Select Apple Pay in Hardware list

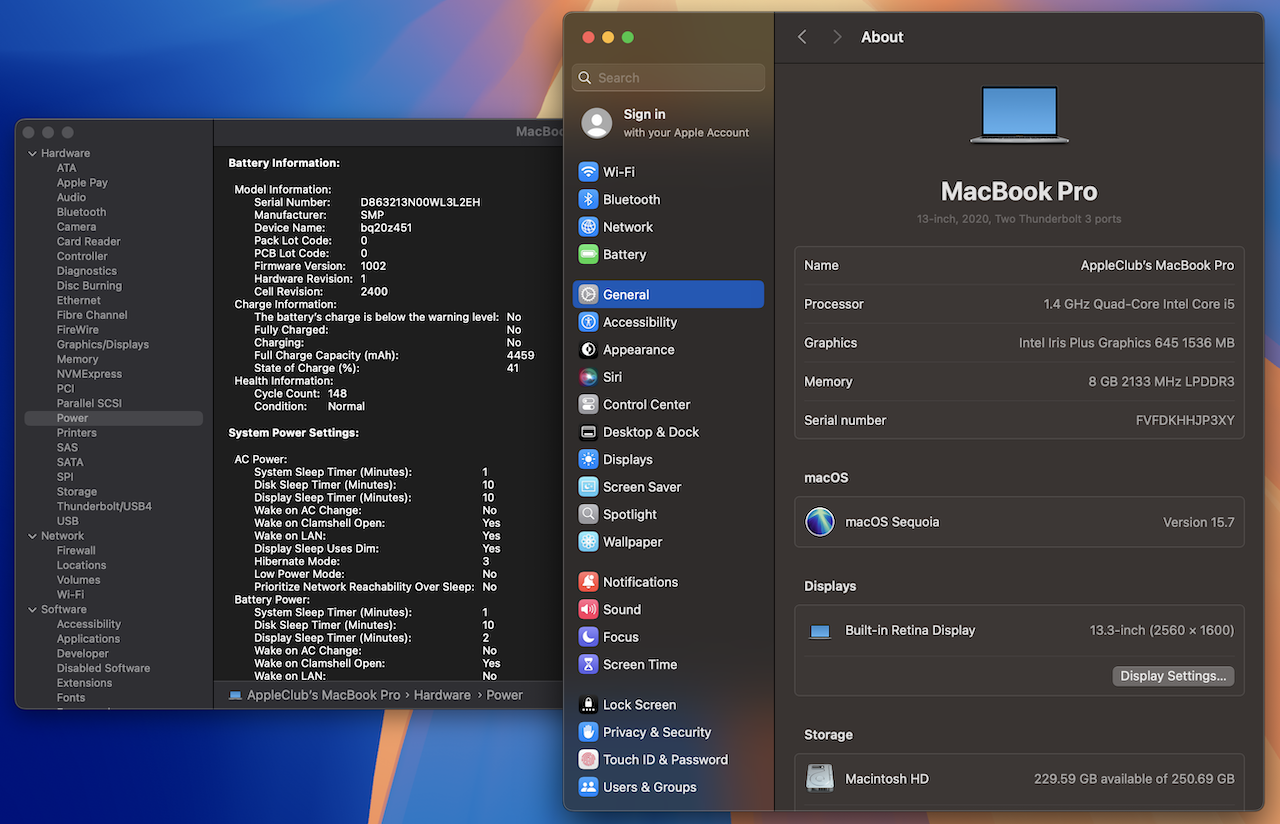[x=82, y=183]
